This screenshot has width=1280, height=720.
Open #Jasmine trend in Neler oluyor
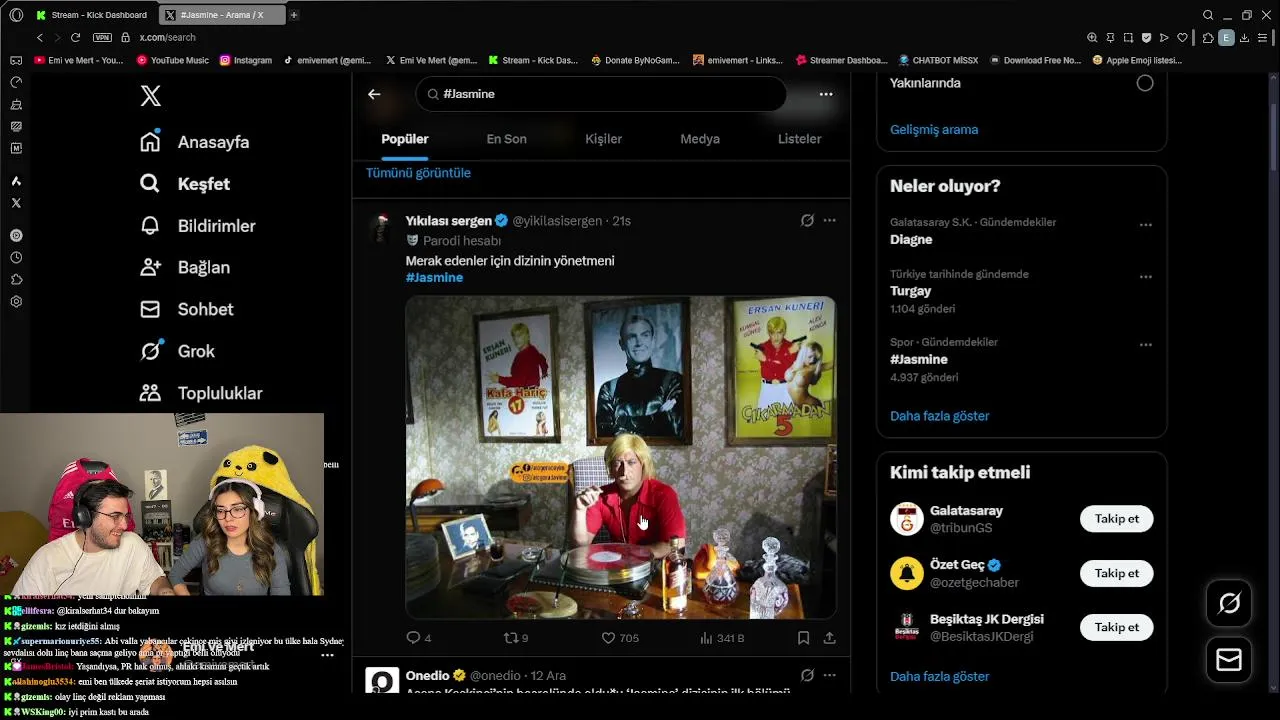tap(919, 359)
